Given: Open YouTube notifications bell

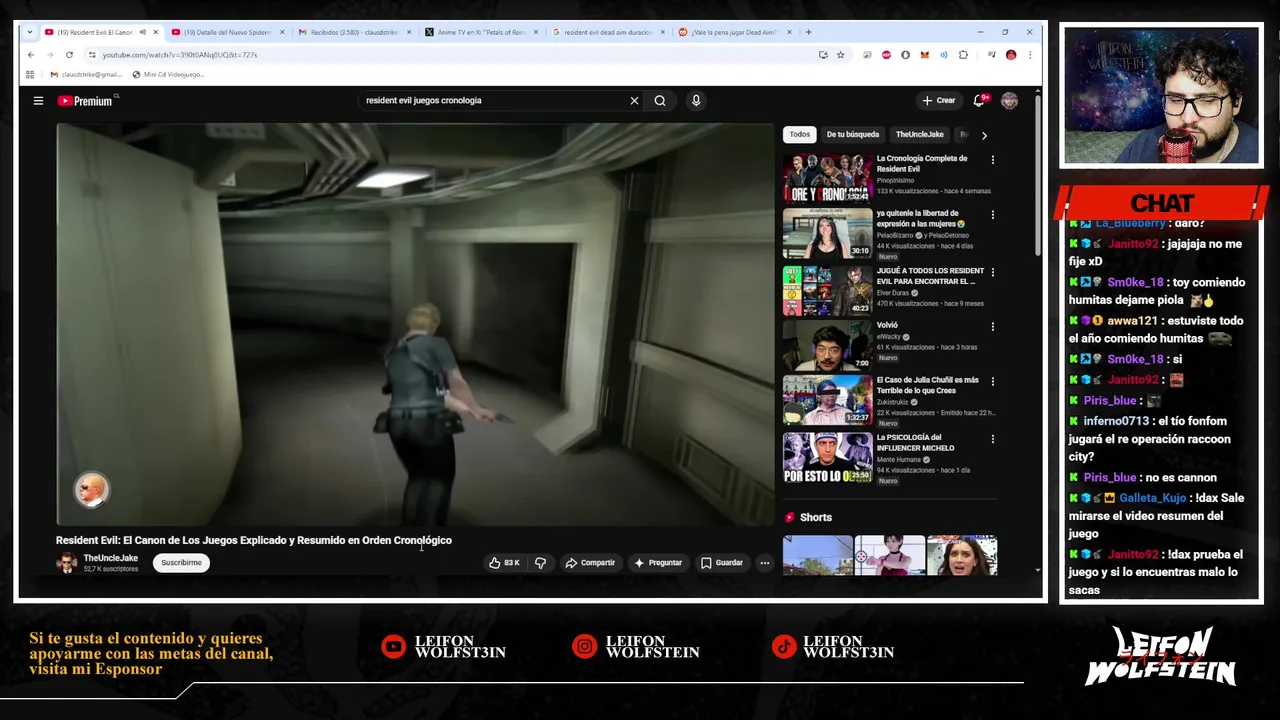Looking at the screenshot, I should 979,100.
